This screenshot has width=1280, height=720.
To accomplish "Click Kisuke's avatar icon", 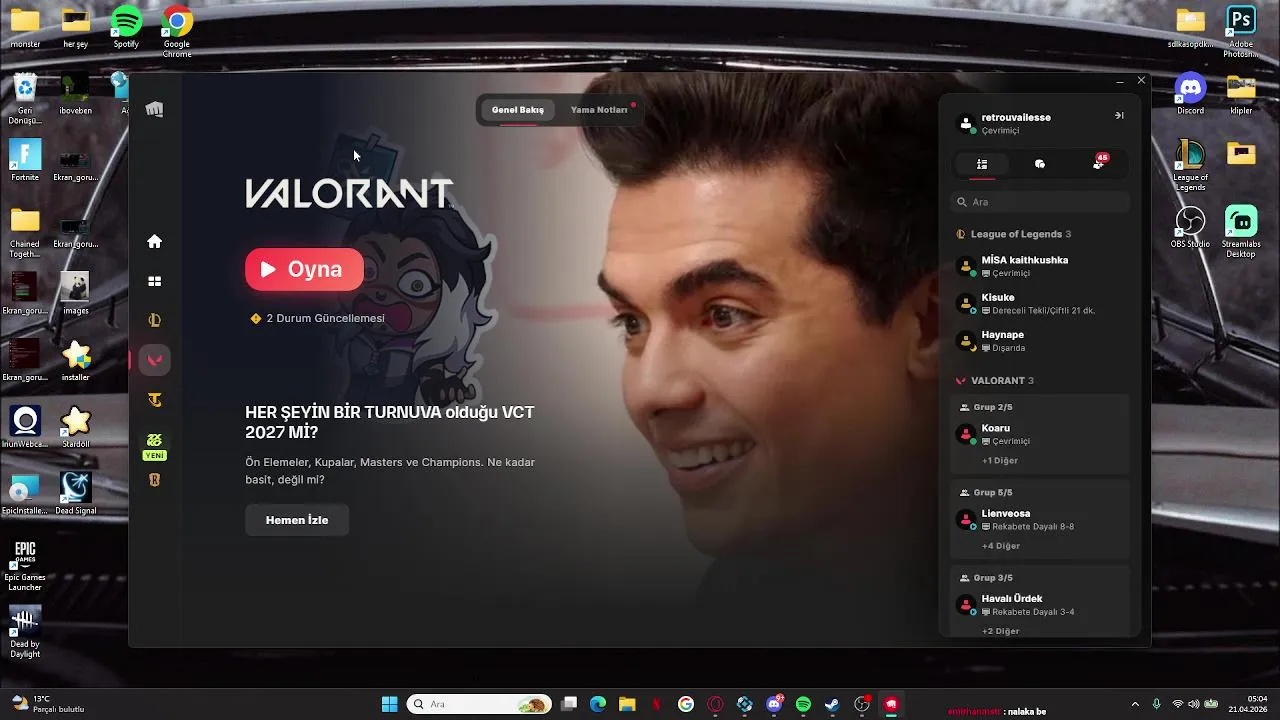I will [x=966, y=304].
